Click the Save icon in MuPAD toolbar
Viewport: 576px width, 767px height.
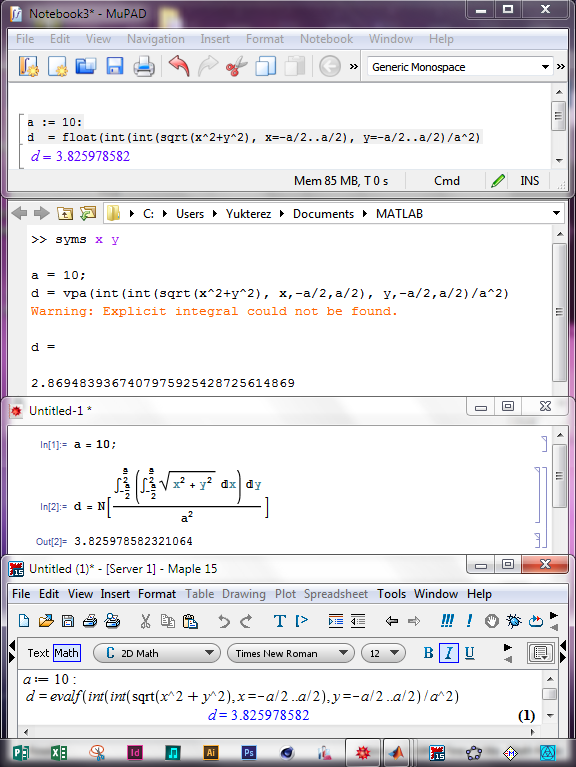114,67
